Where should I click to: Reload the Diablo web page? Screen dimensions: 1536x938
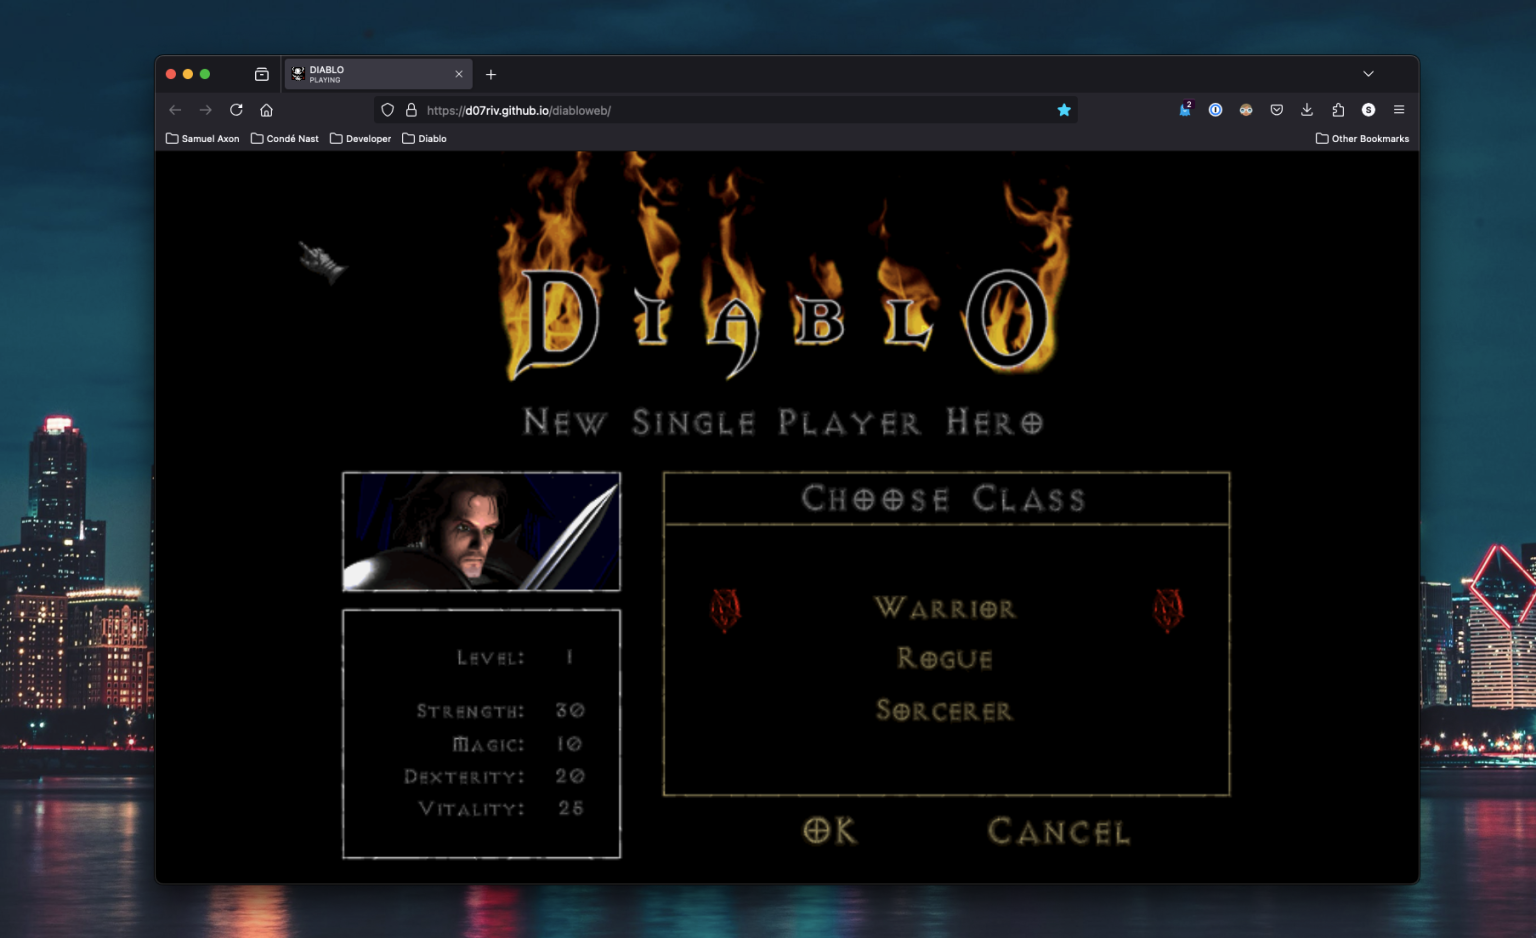tap(236, 110)
